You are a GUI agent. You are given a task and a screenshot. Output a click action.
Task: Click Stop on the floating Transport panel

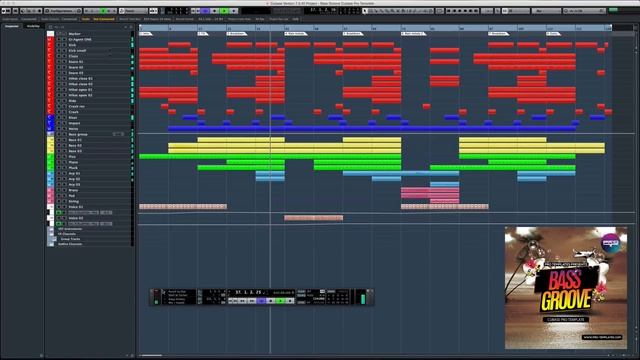271,300
